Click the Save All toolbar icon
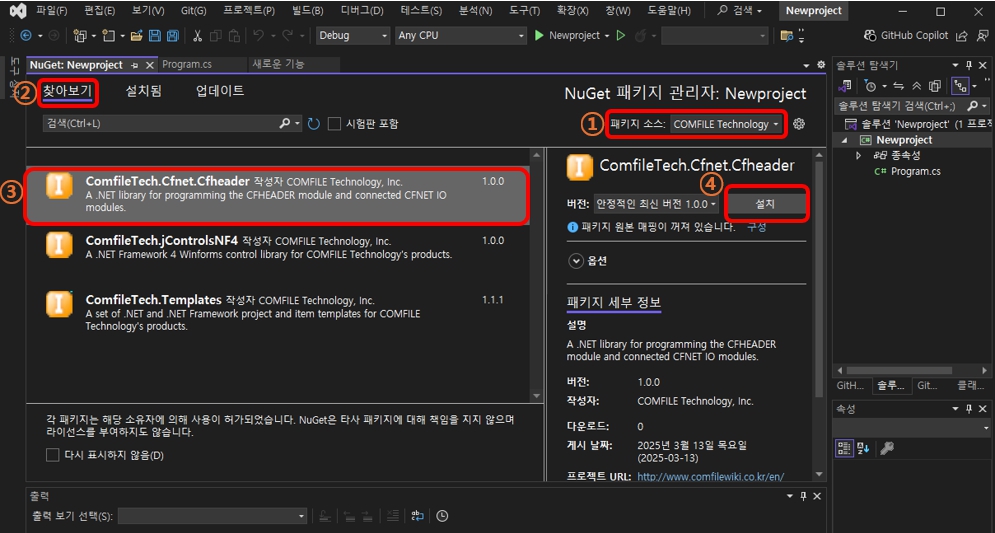Viewport: 995px width, 533px height. coord(173,36)
